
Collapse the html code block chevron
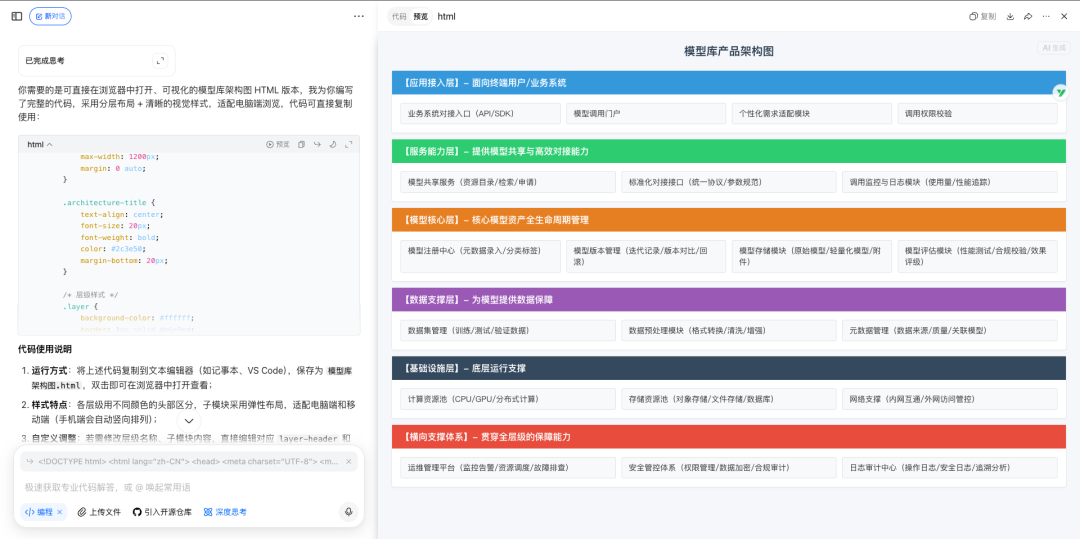[50, 144]
